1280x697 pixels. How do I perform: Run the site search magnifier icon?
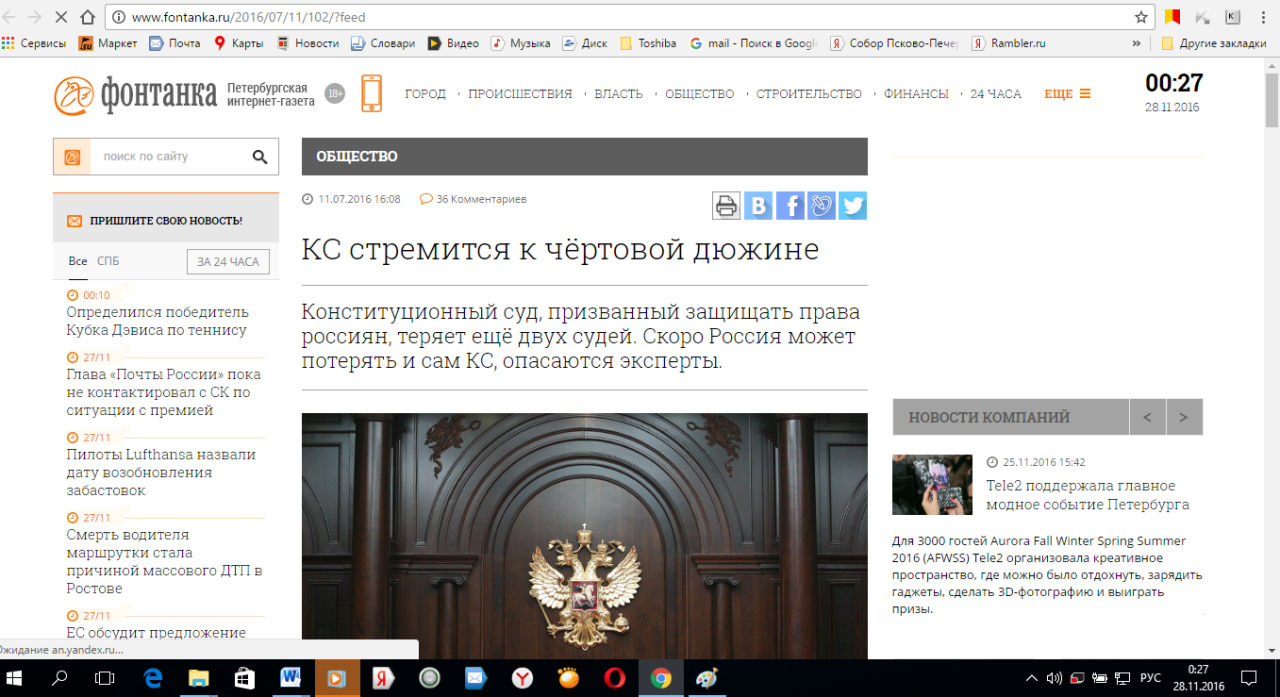260,156
